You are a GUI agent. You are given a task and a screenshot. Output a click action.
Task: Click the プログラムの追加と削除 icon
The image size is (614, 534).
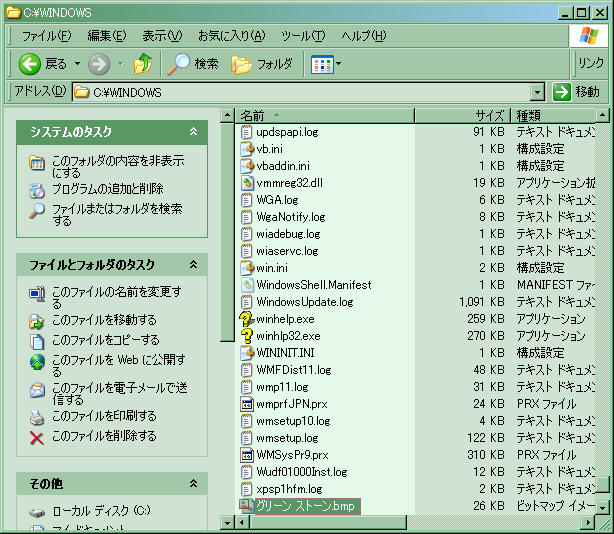pyautogui.click(x=37, y=191)
